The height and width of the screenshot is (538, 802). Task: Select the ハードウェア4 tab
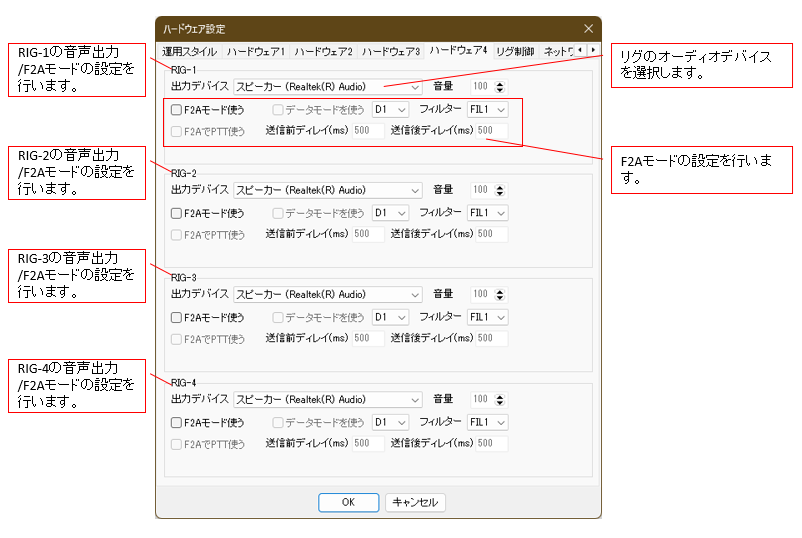(x=458, y=51)
